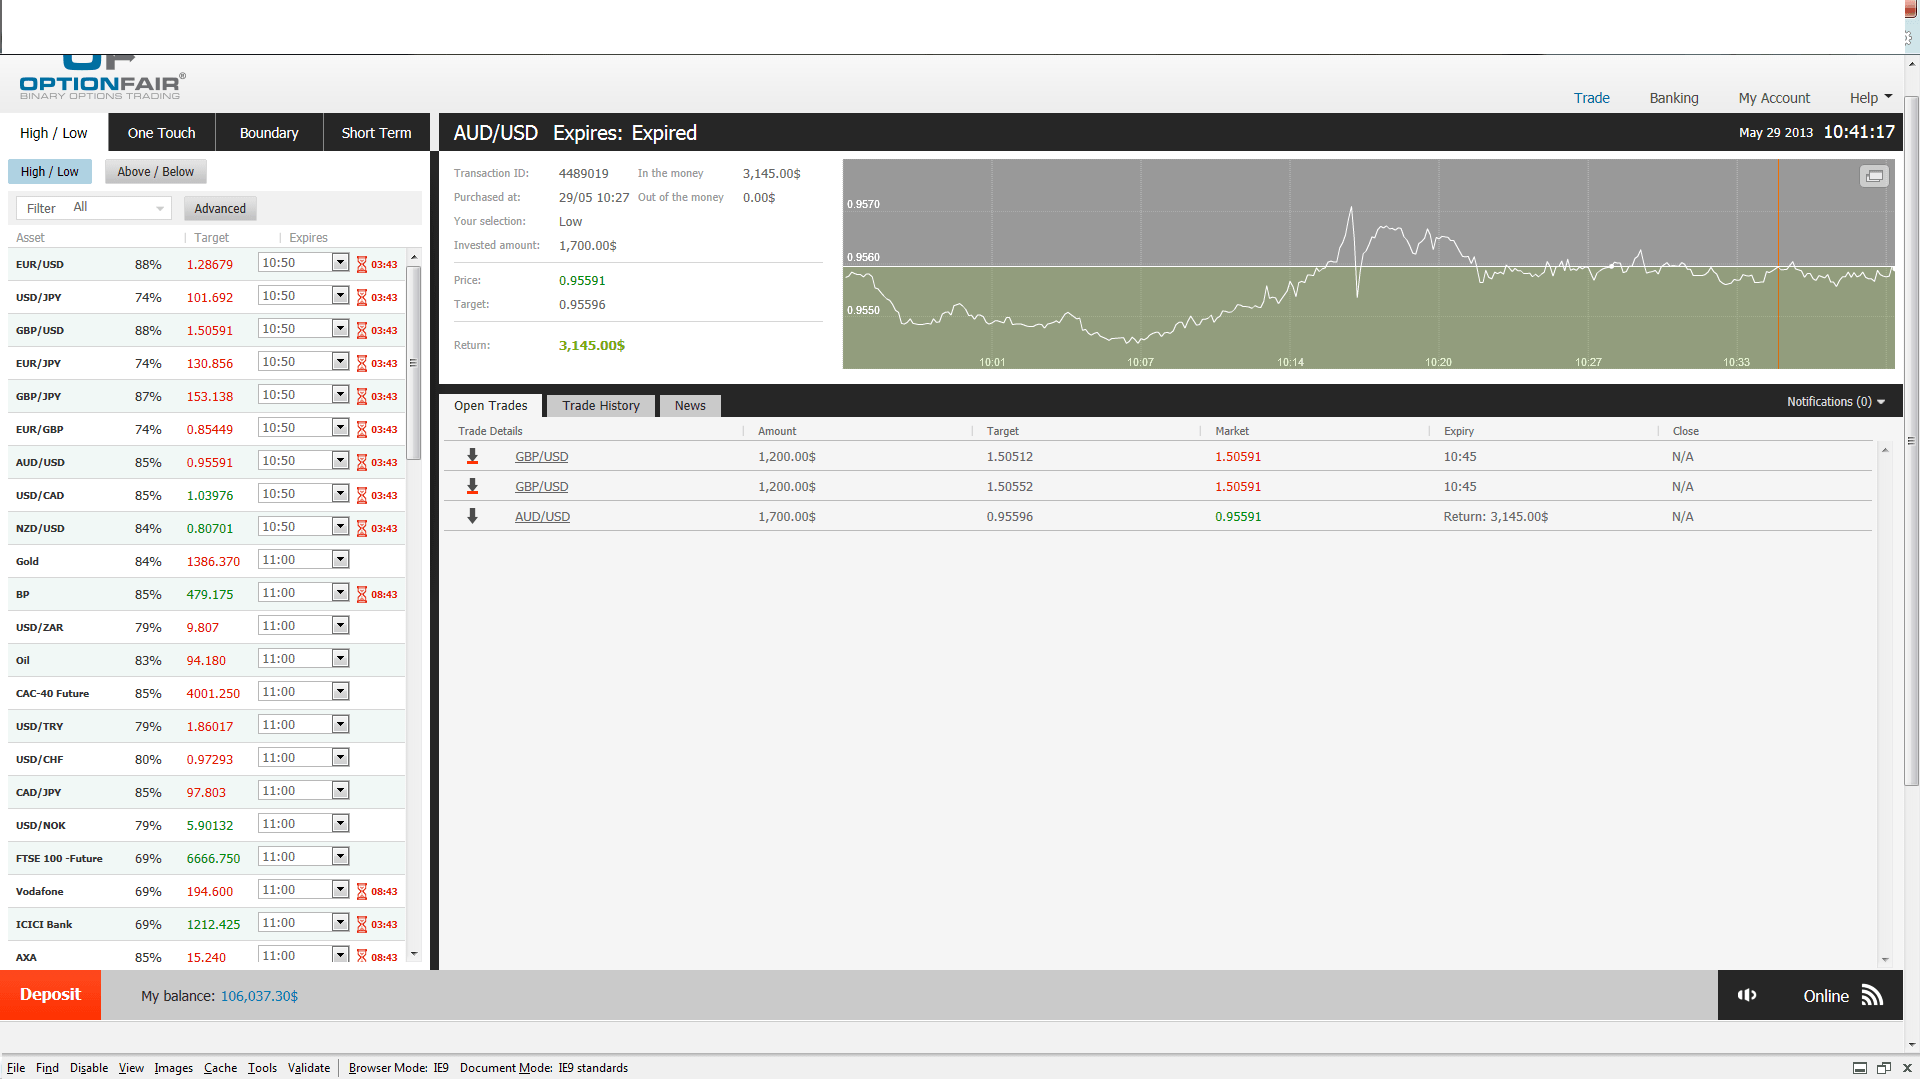
Task: Select the High / Low sub-option button
Action: [50, 172]
